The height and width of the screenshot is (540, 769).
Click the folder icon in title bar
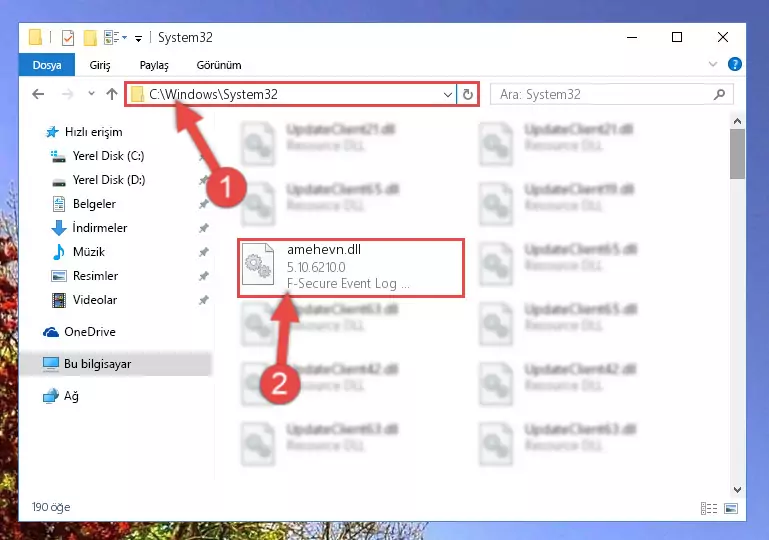(35, 37)
